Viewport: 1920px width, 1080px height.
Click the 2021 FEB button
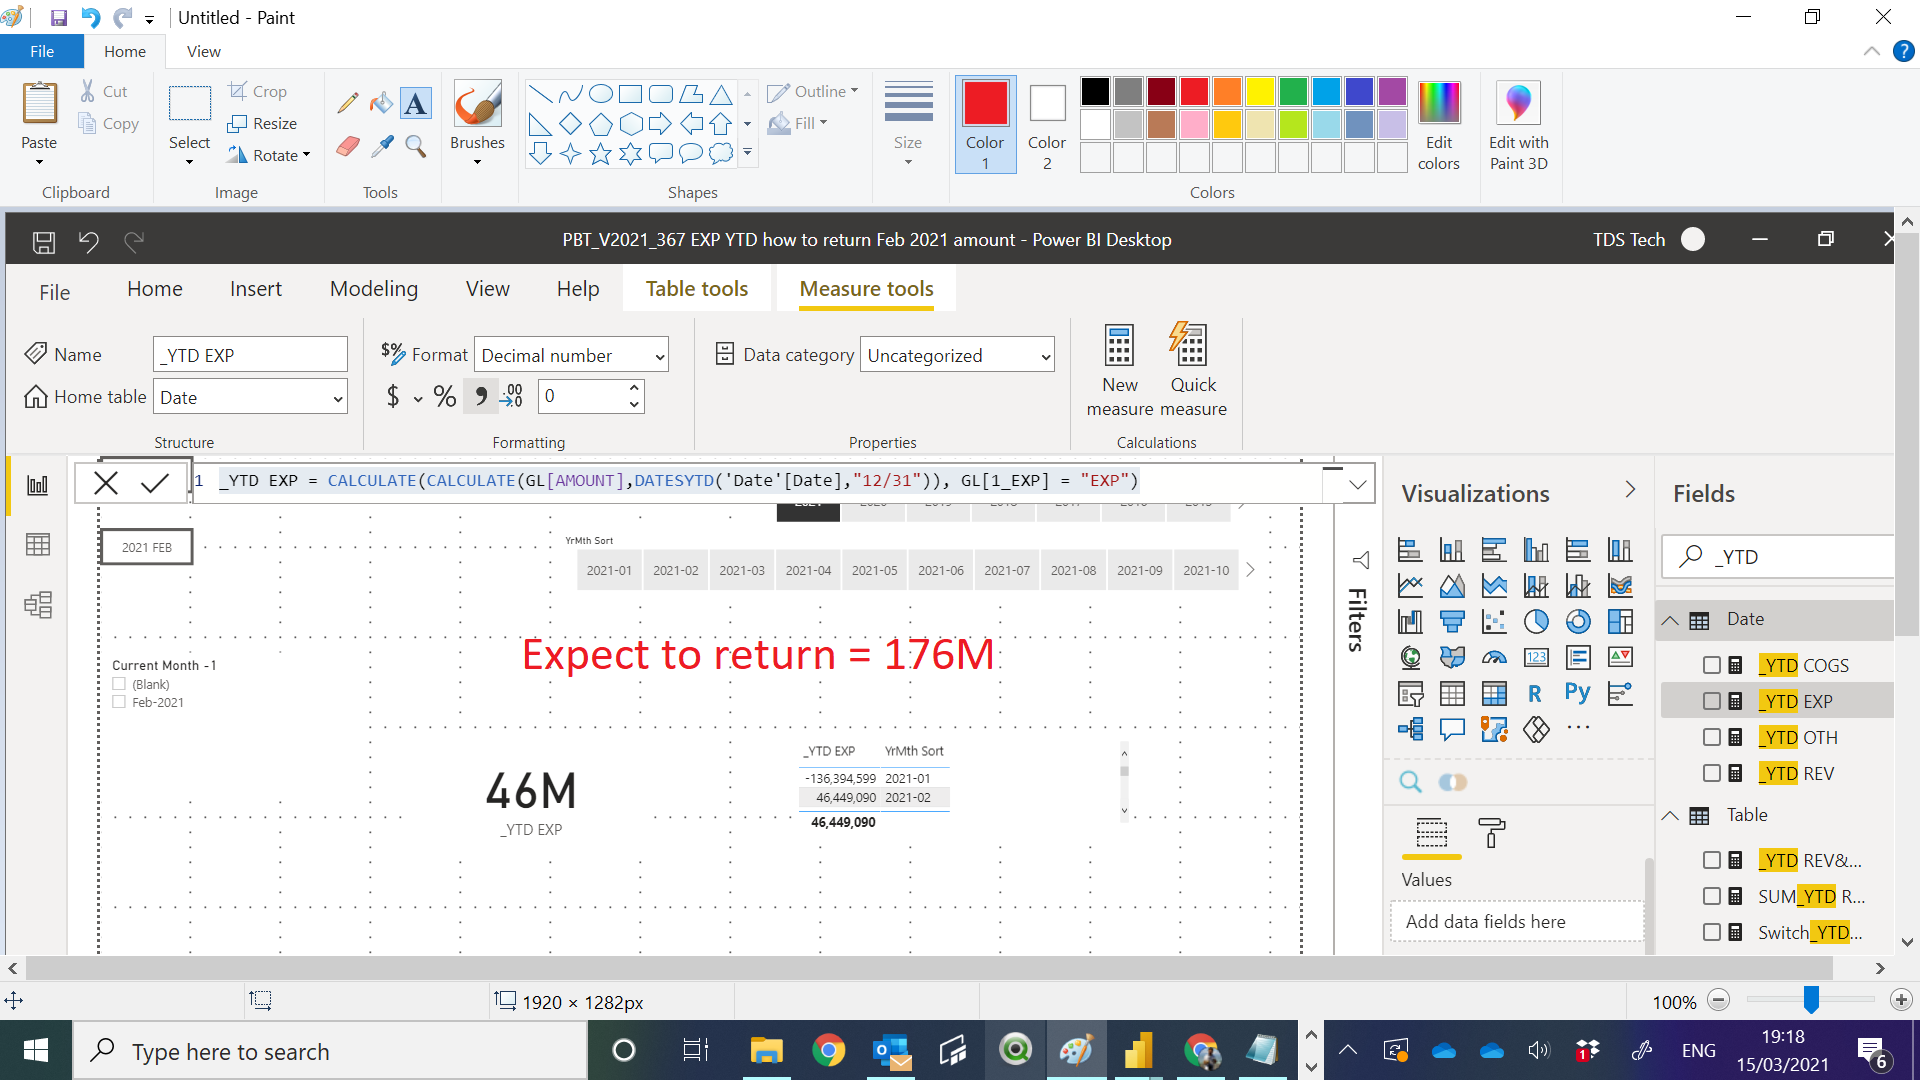(x=147, y=547)
